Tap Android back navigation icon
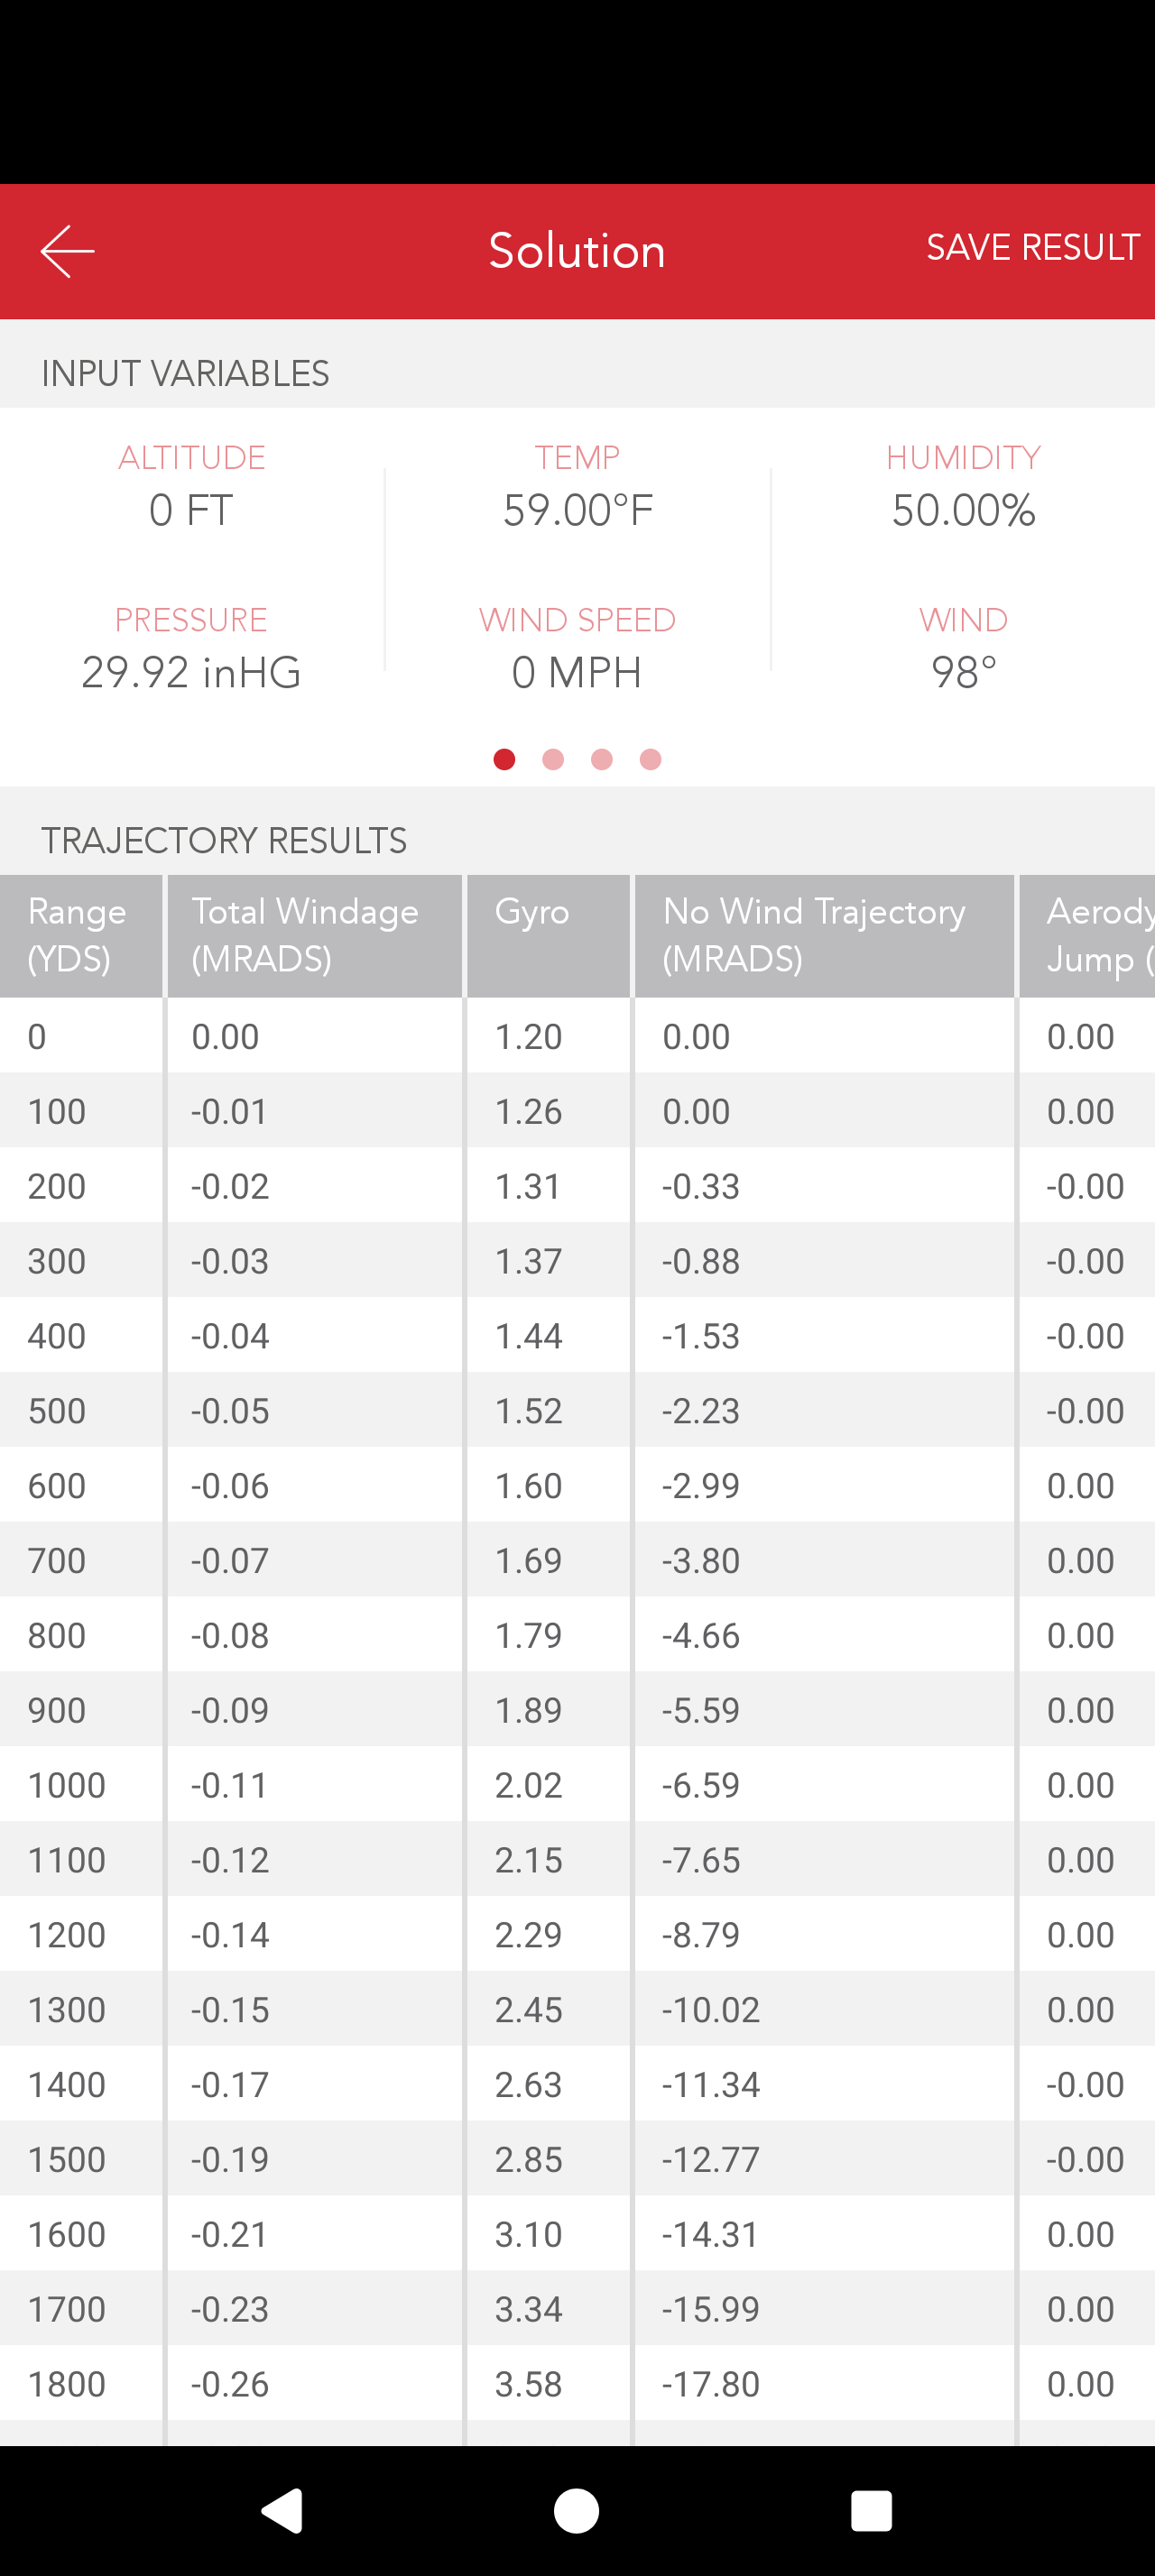The image size is (1155, 2576). 283,2511
